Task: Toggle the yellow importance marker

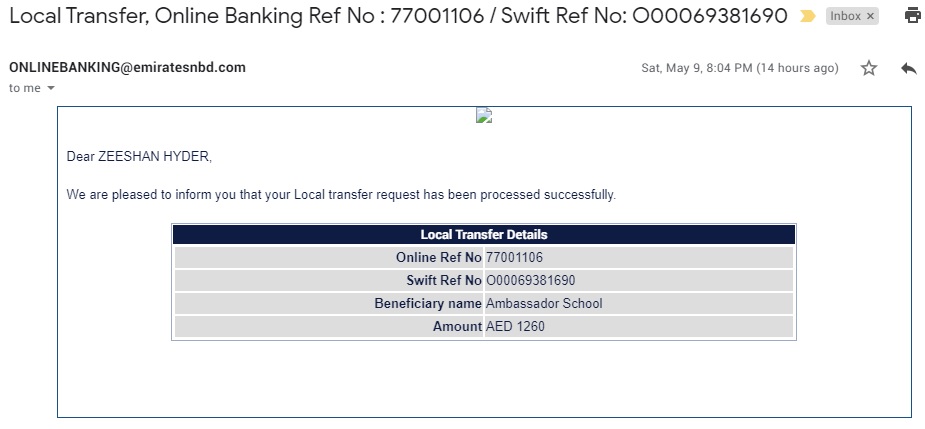Action: tap(808, 17)
